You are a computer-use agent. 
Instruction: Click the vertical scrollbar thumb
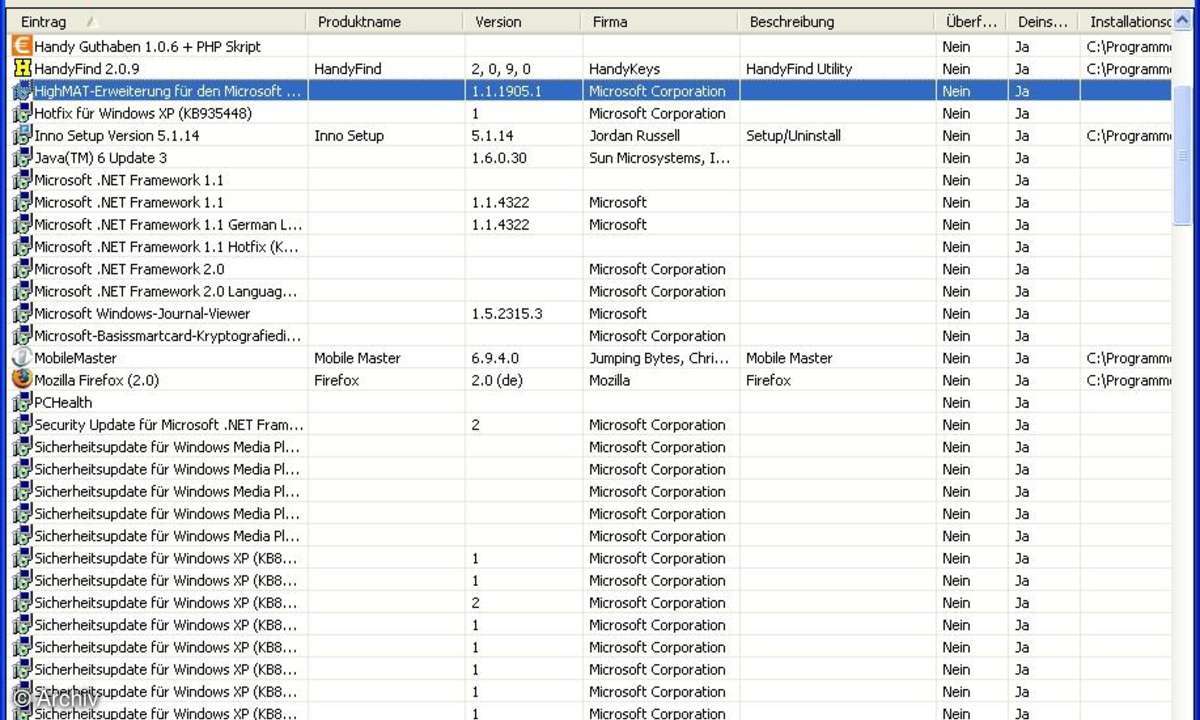[1182, 158]
